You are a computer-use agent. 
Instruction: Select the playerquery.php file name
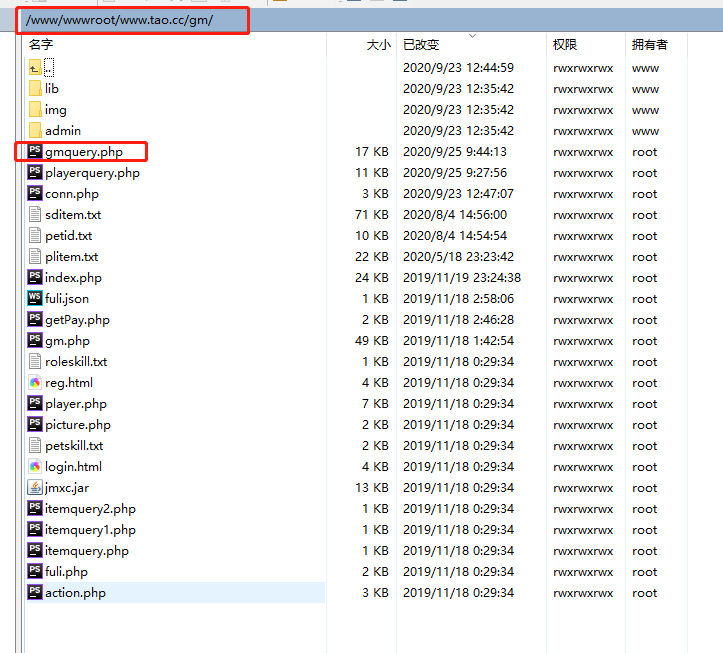tap(92, 173)
